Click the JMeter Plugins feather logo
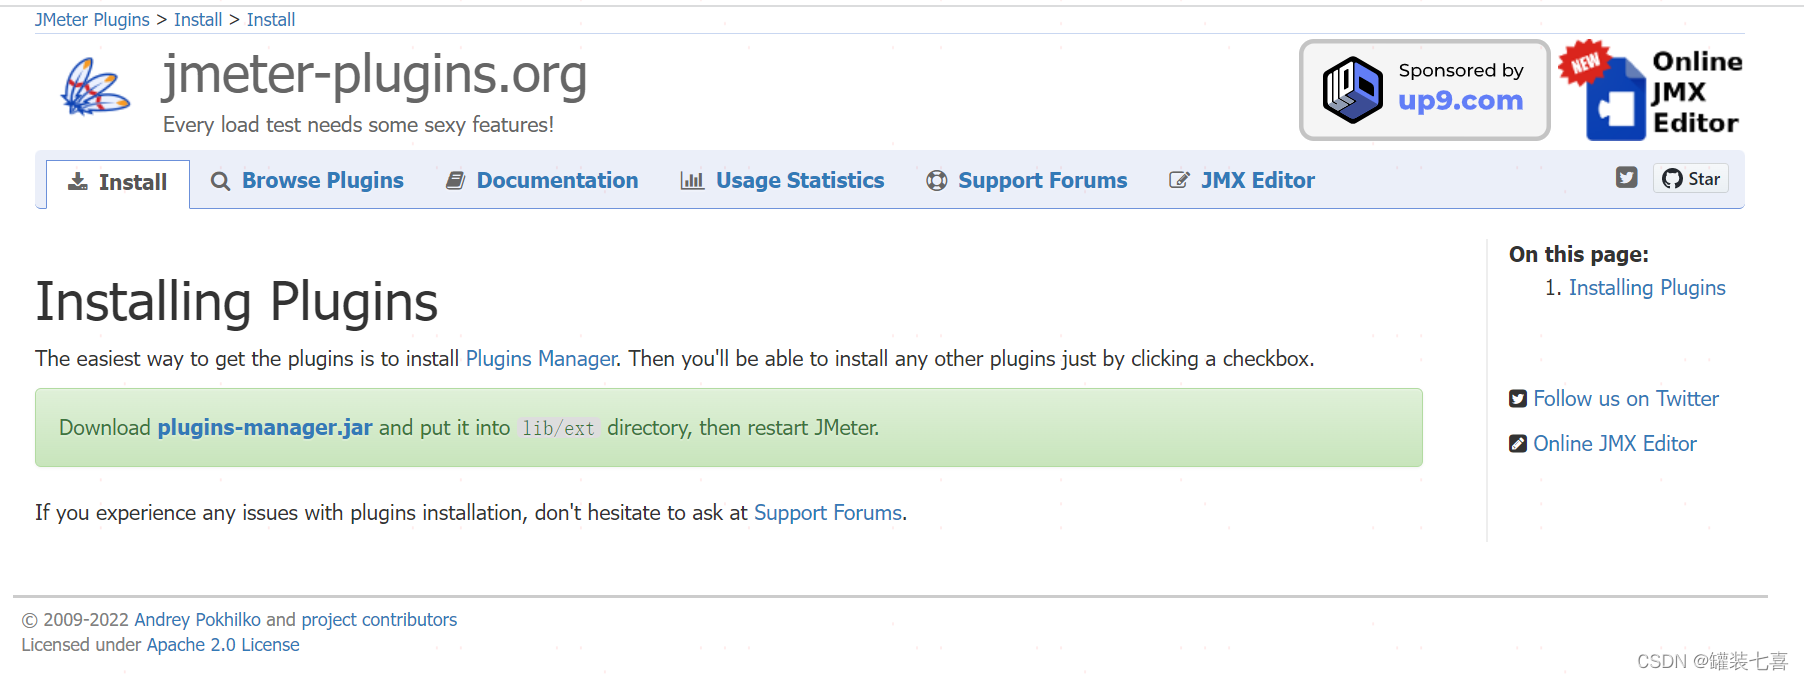 pos(95,87)
